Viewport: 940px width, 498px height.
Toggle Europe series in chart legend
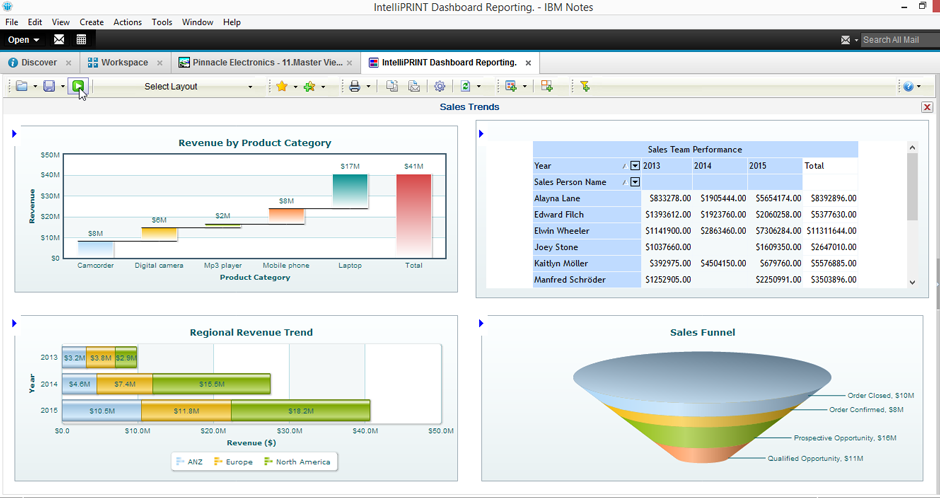(234, 461)
